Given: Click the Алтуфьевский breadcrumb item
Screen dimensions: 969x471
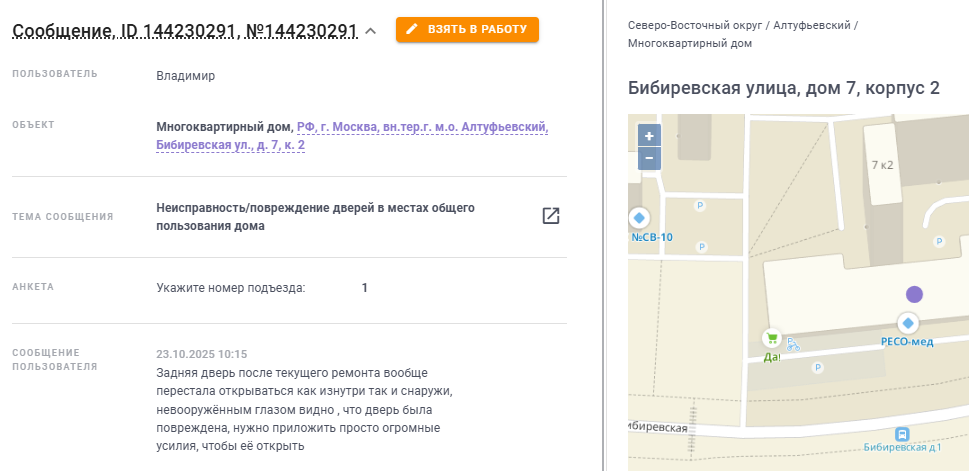Looking at the screenshot, I should pyautogui.click(x=811, y=23).
